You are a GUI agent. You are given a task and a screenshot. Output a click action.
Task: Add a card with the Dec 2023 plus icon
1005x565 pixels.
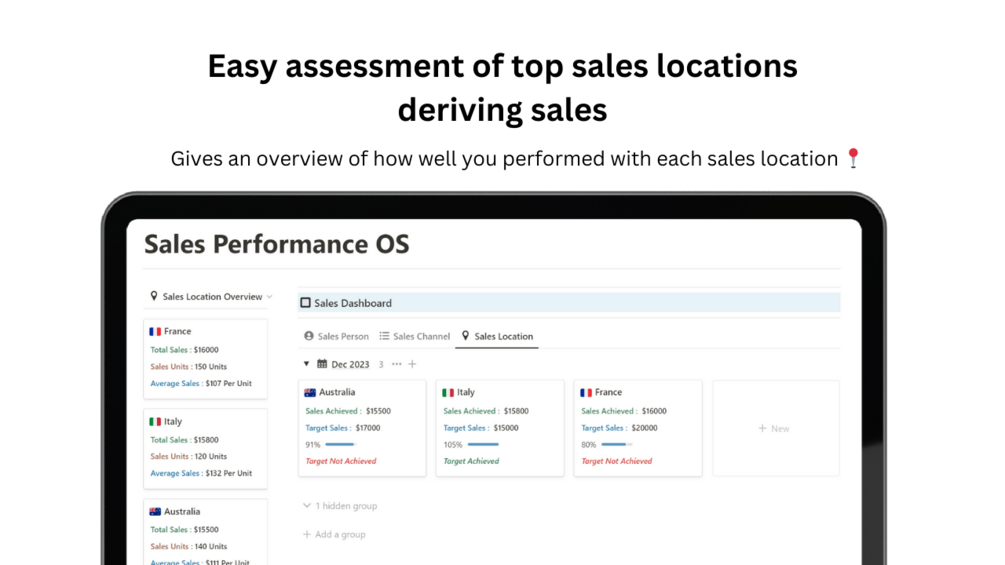[x=412, y=364]
